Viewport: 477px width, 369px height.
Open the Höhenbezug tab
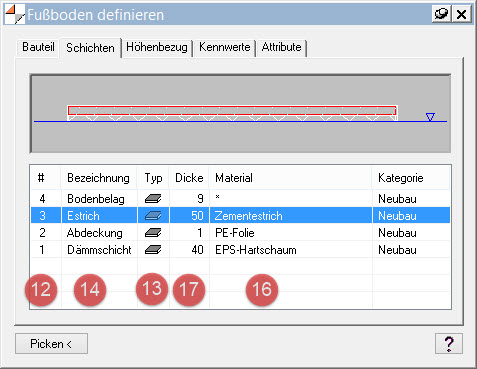157,47
